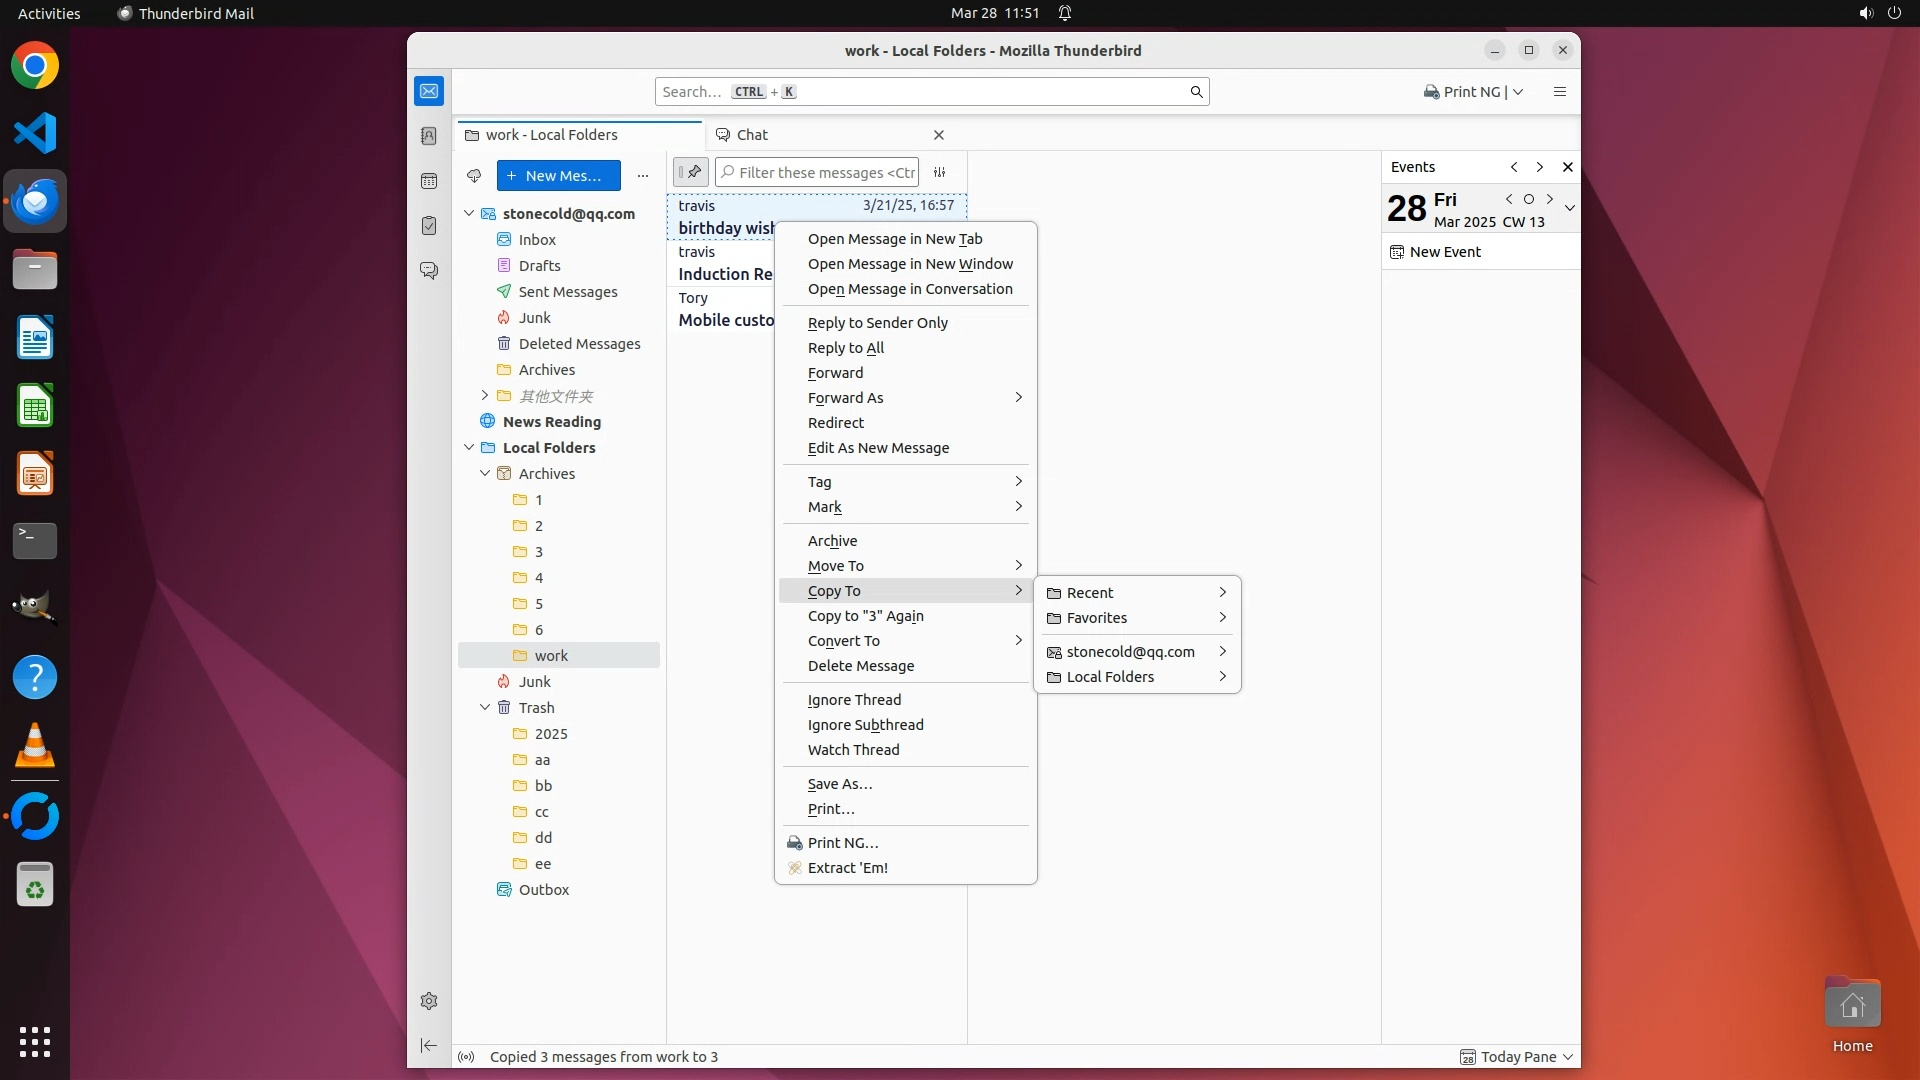Image resolution: width=1920 pixels, height=1080 pixels.
Task: Open Thunderbird settings gear icon
Action: [x=429, y=1001]
